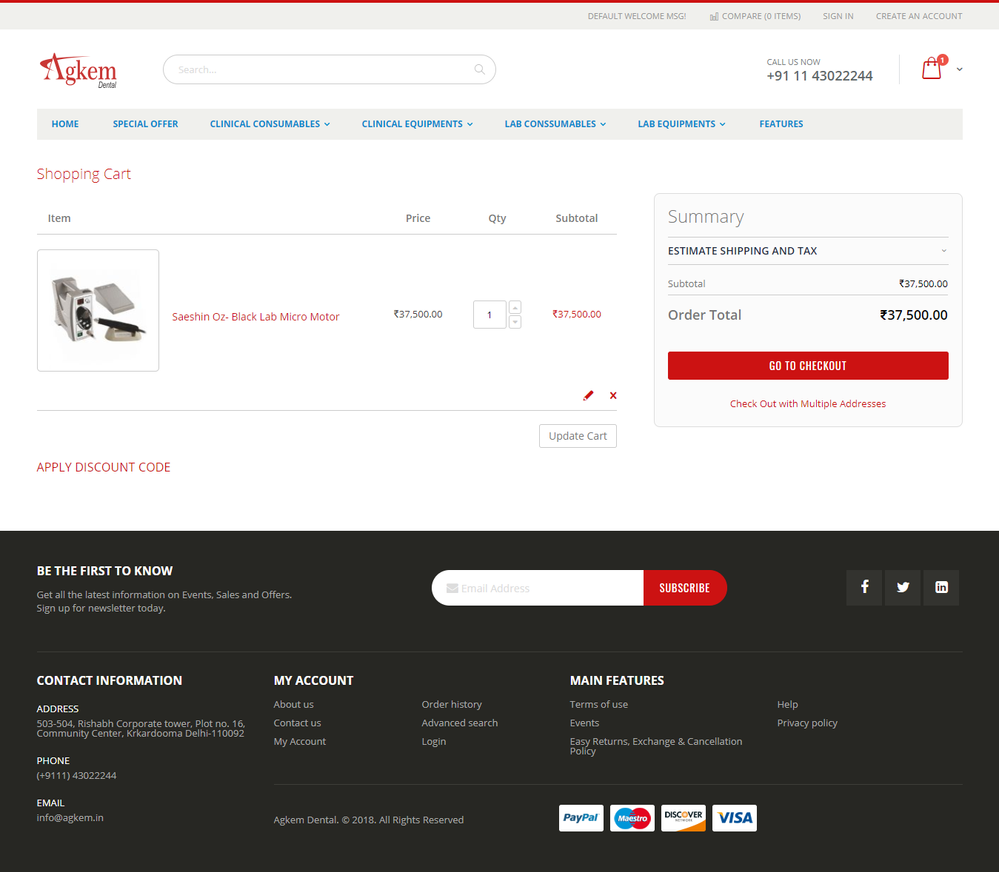This screenshot has width=999, height=872.
Task: Open the Clinical Consumables dropdown menu
Action: (269, 124)
